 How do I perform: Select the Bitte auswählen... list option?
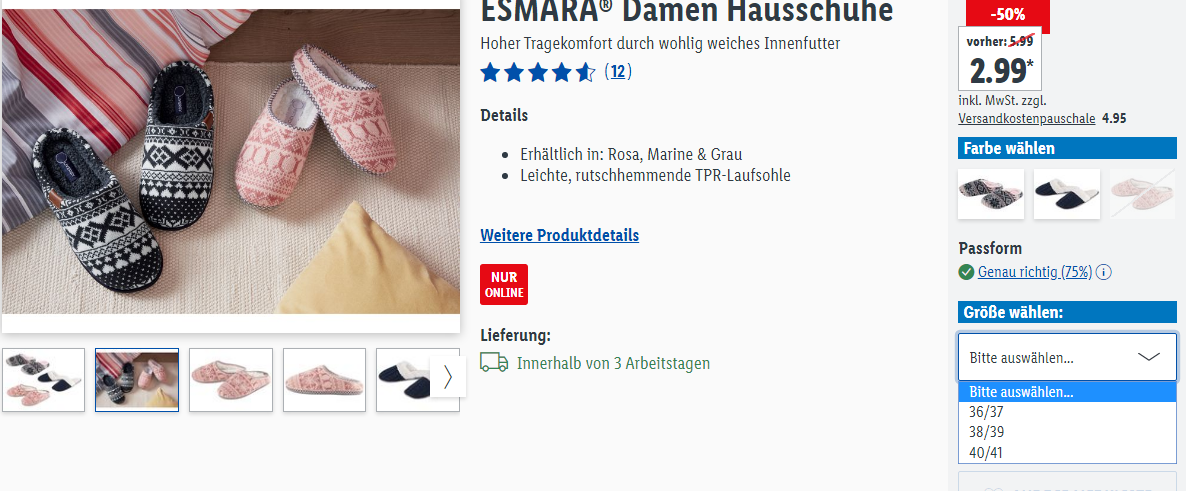point(1067,392)
